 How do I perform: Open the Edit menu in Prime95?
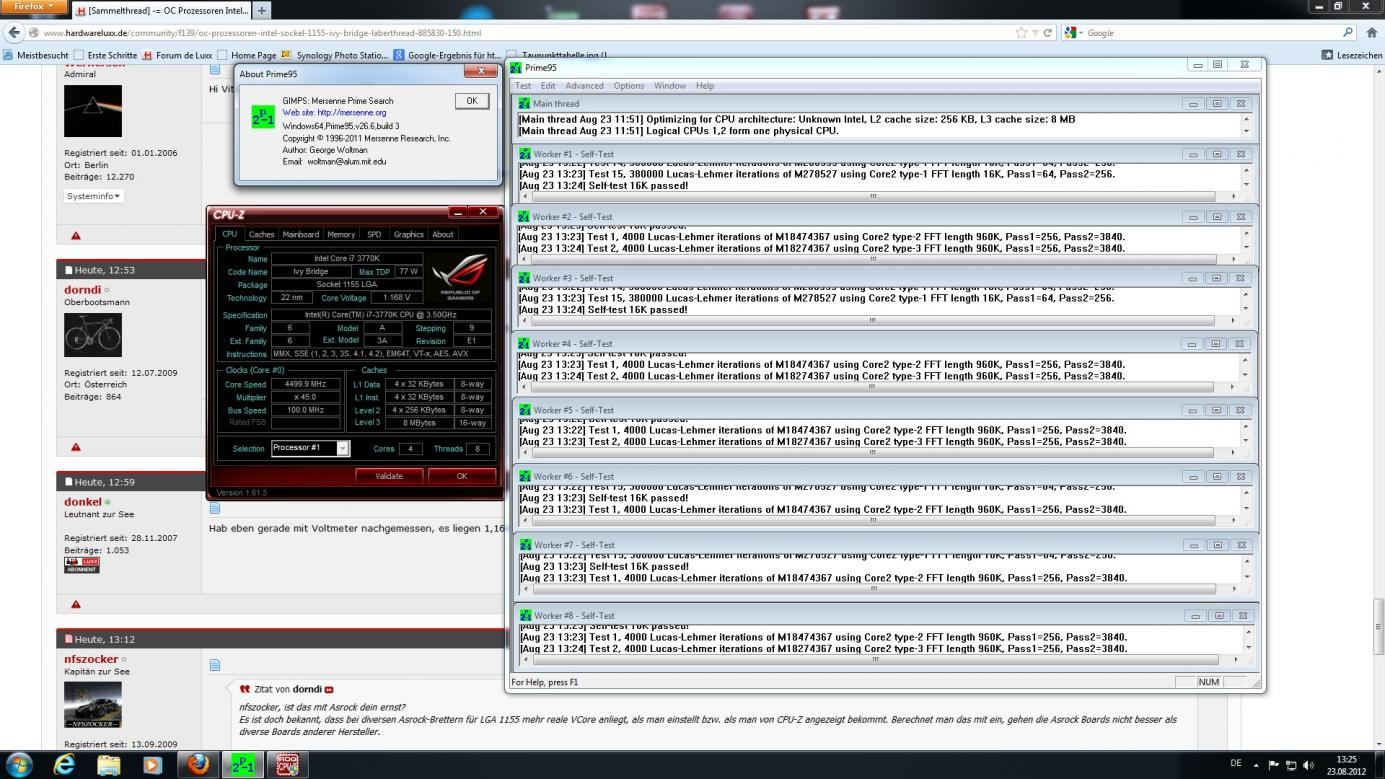pyautogui.click(x=548, y=86)
